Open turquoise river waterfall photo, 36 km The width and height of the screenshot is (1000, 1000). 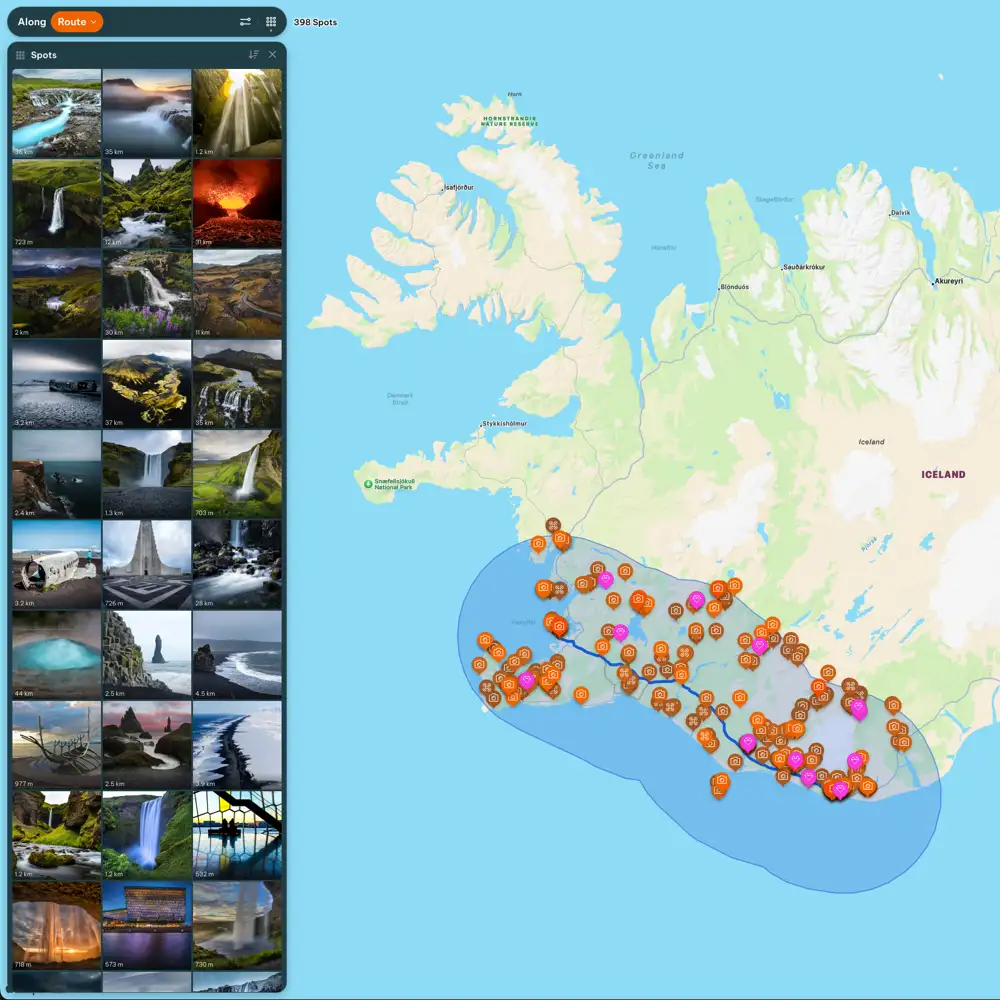pyautogui.click(x=57, y=113)
